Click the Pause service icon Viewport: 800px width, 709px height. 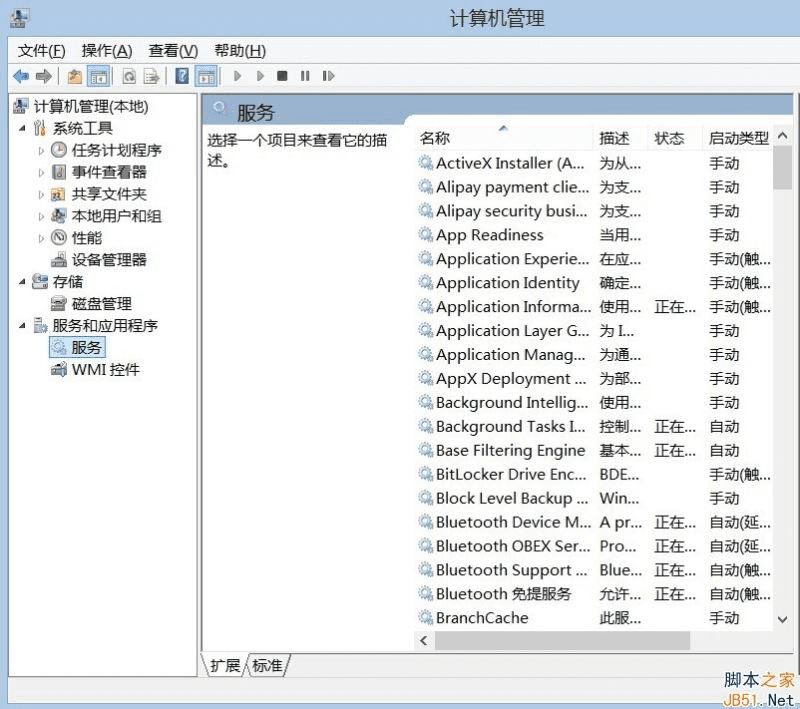(x=305, y=77)
